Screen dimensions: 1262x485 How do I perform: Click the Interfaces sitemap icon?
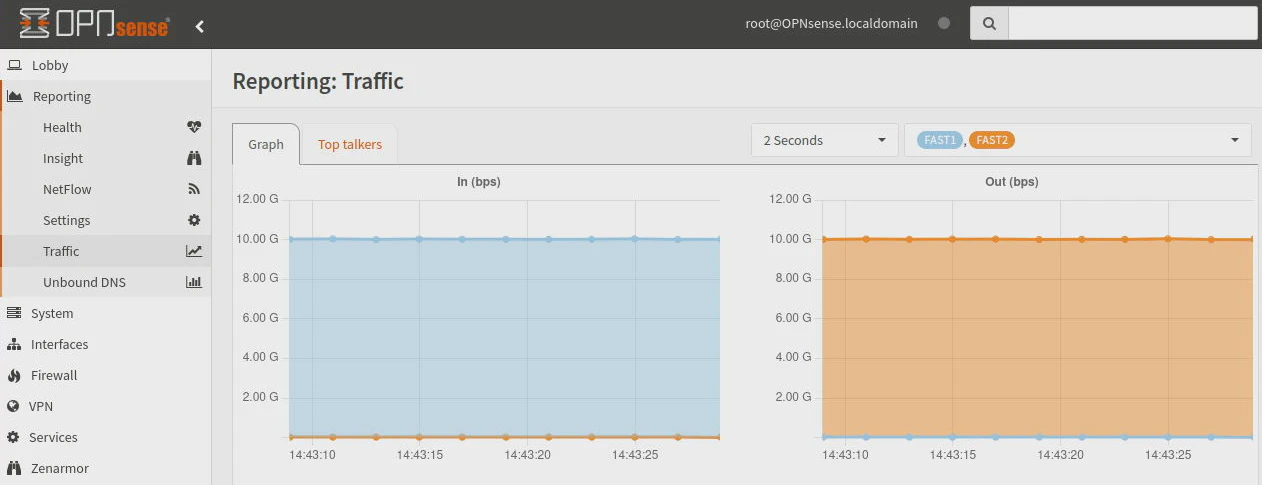[14, 344]
